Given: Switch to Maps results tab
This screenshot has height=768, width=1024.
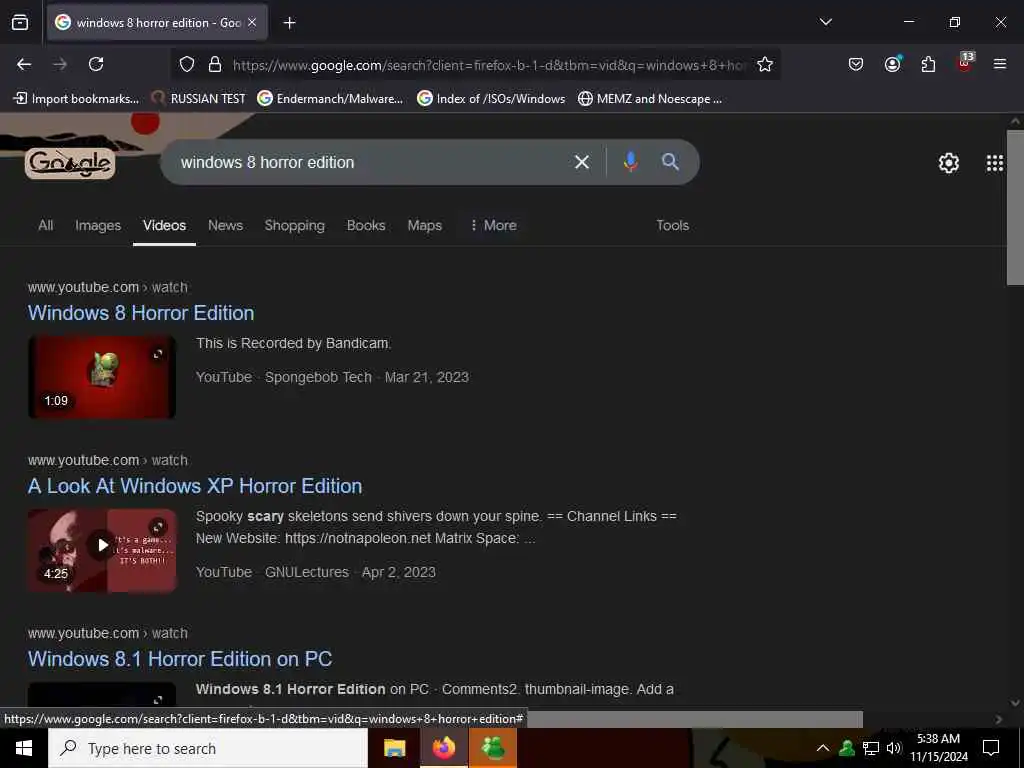Looking at the screenshot, I should click(x=424, y=225).
